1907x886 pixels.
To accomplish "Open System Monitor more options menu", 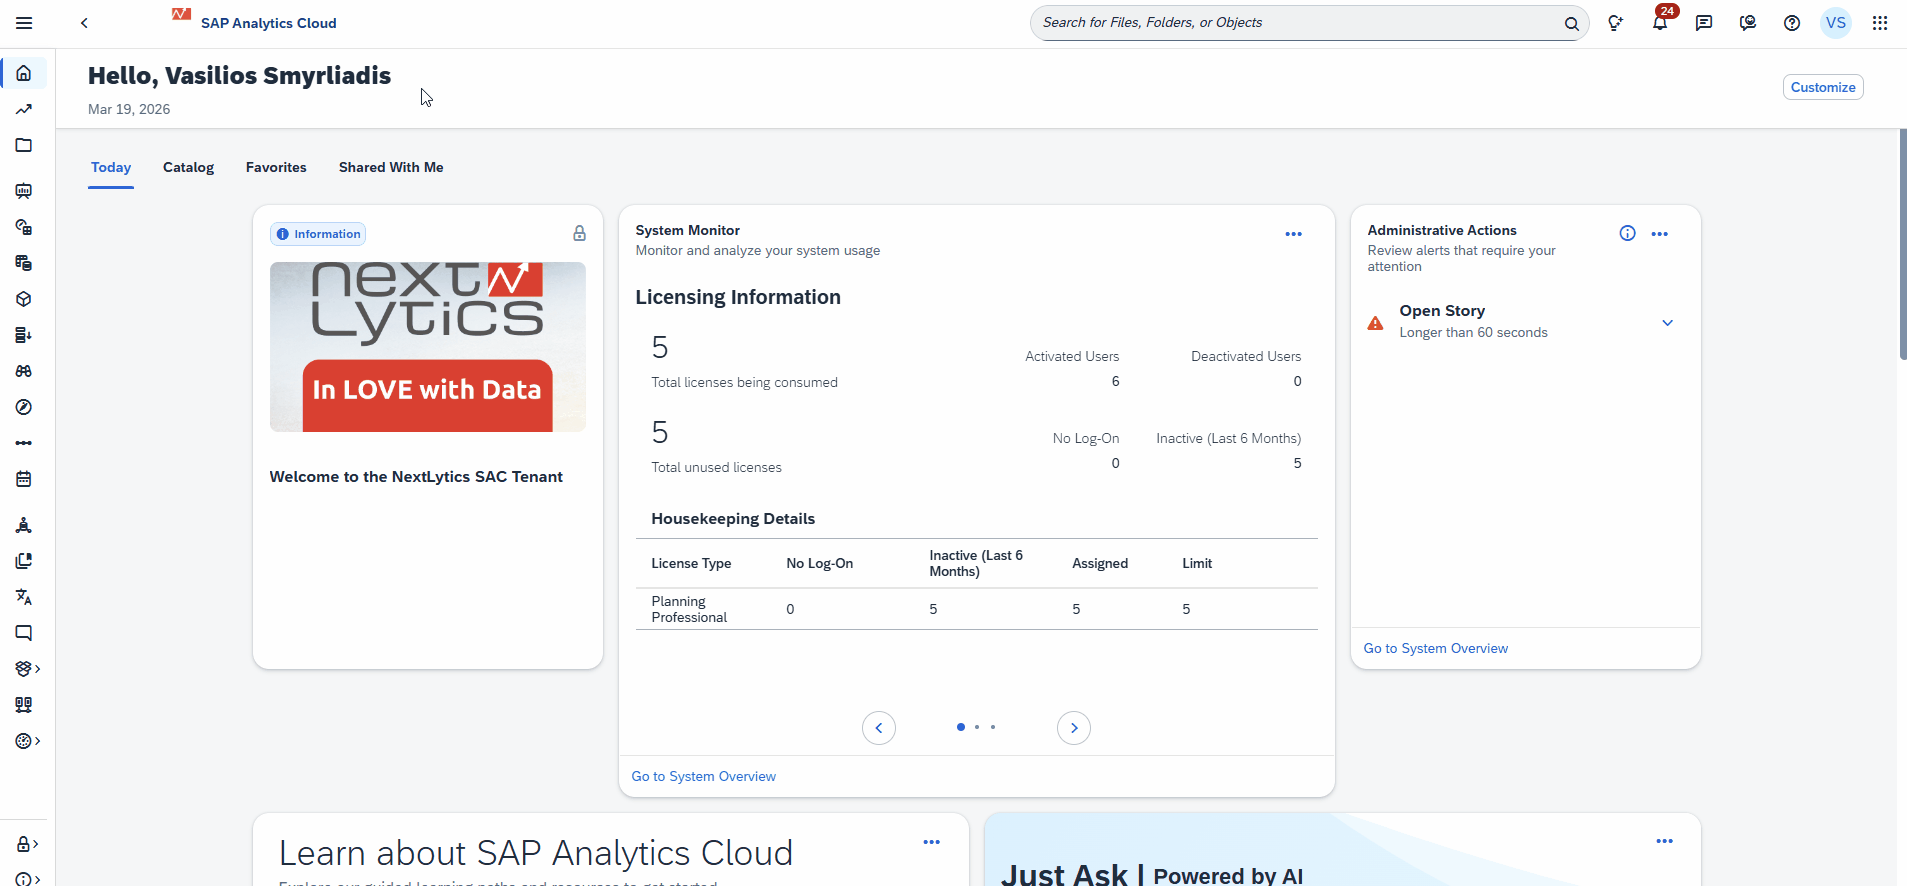I will point(1293,234).
